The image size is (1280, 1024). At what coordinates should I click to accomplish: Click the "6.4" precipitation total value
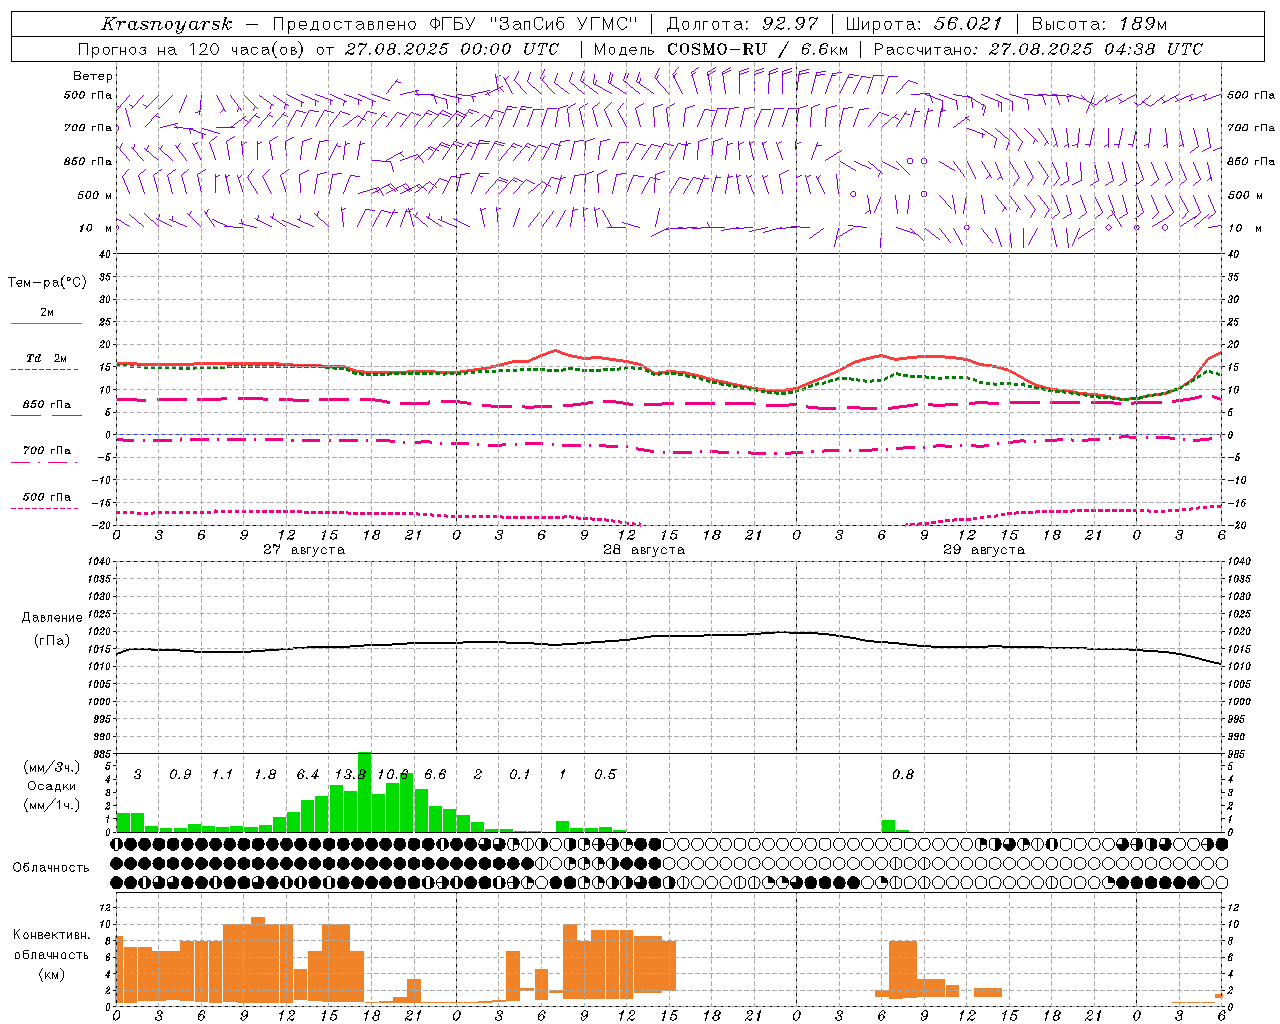coord(308,775)
